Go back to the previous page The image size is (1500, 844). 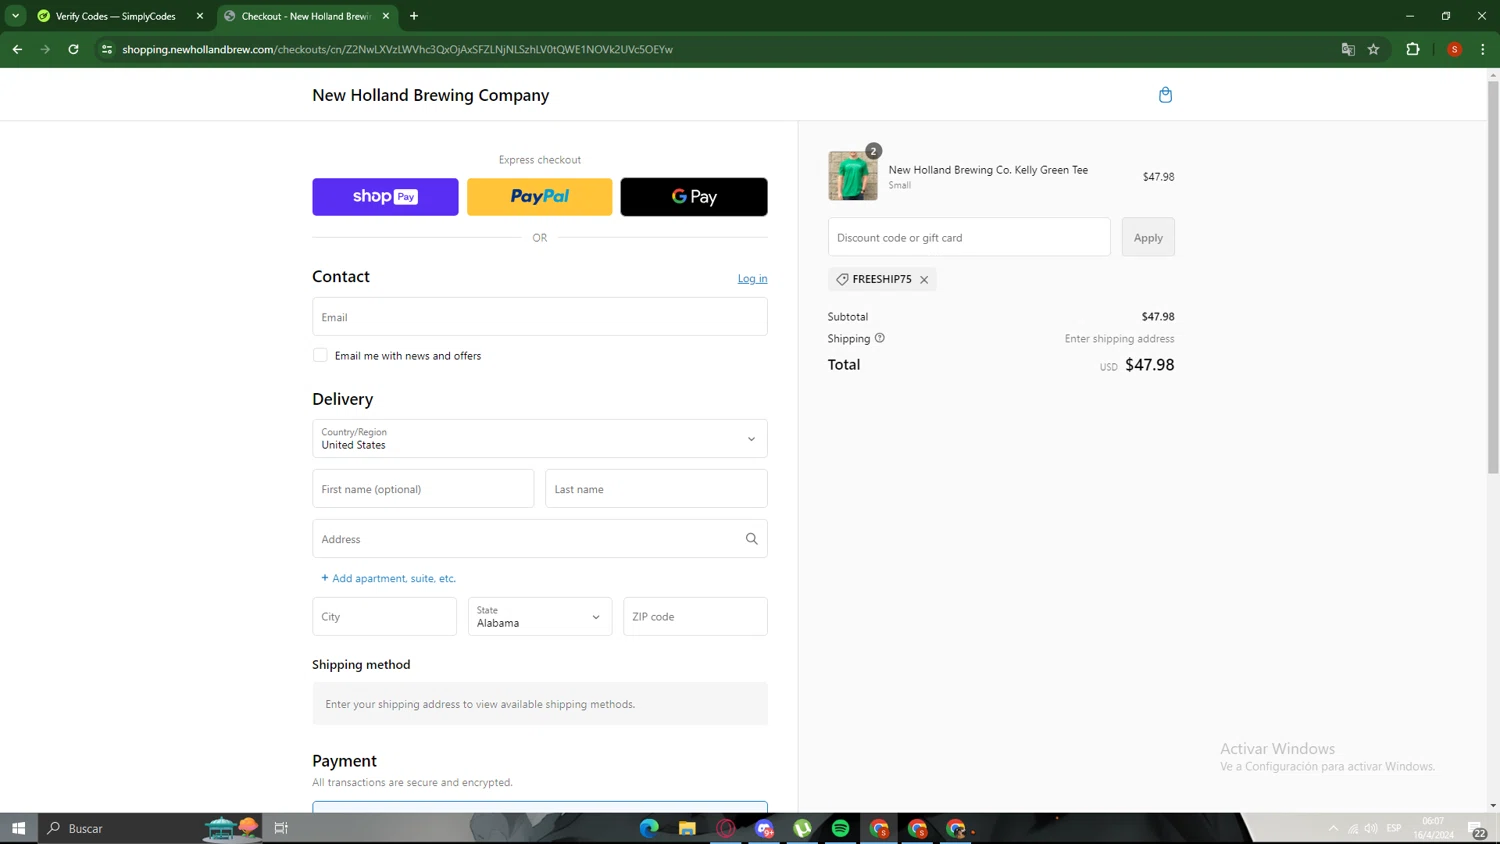pos(17,49)
